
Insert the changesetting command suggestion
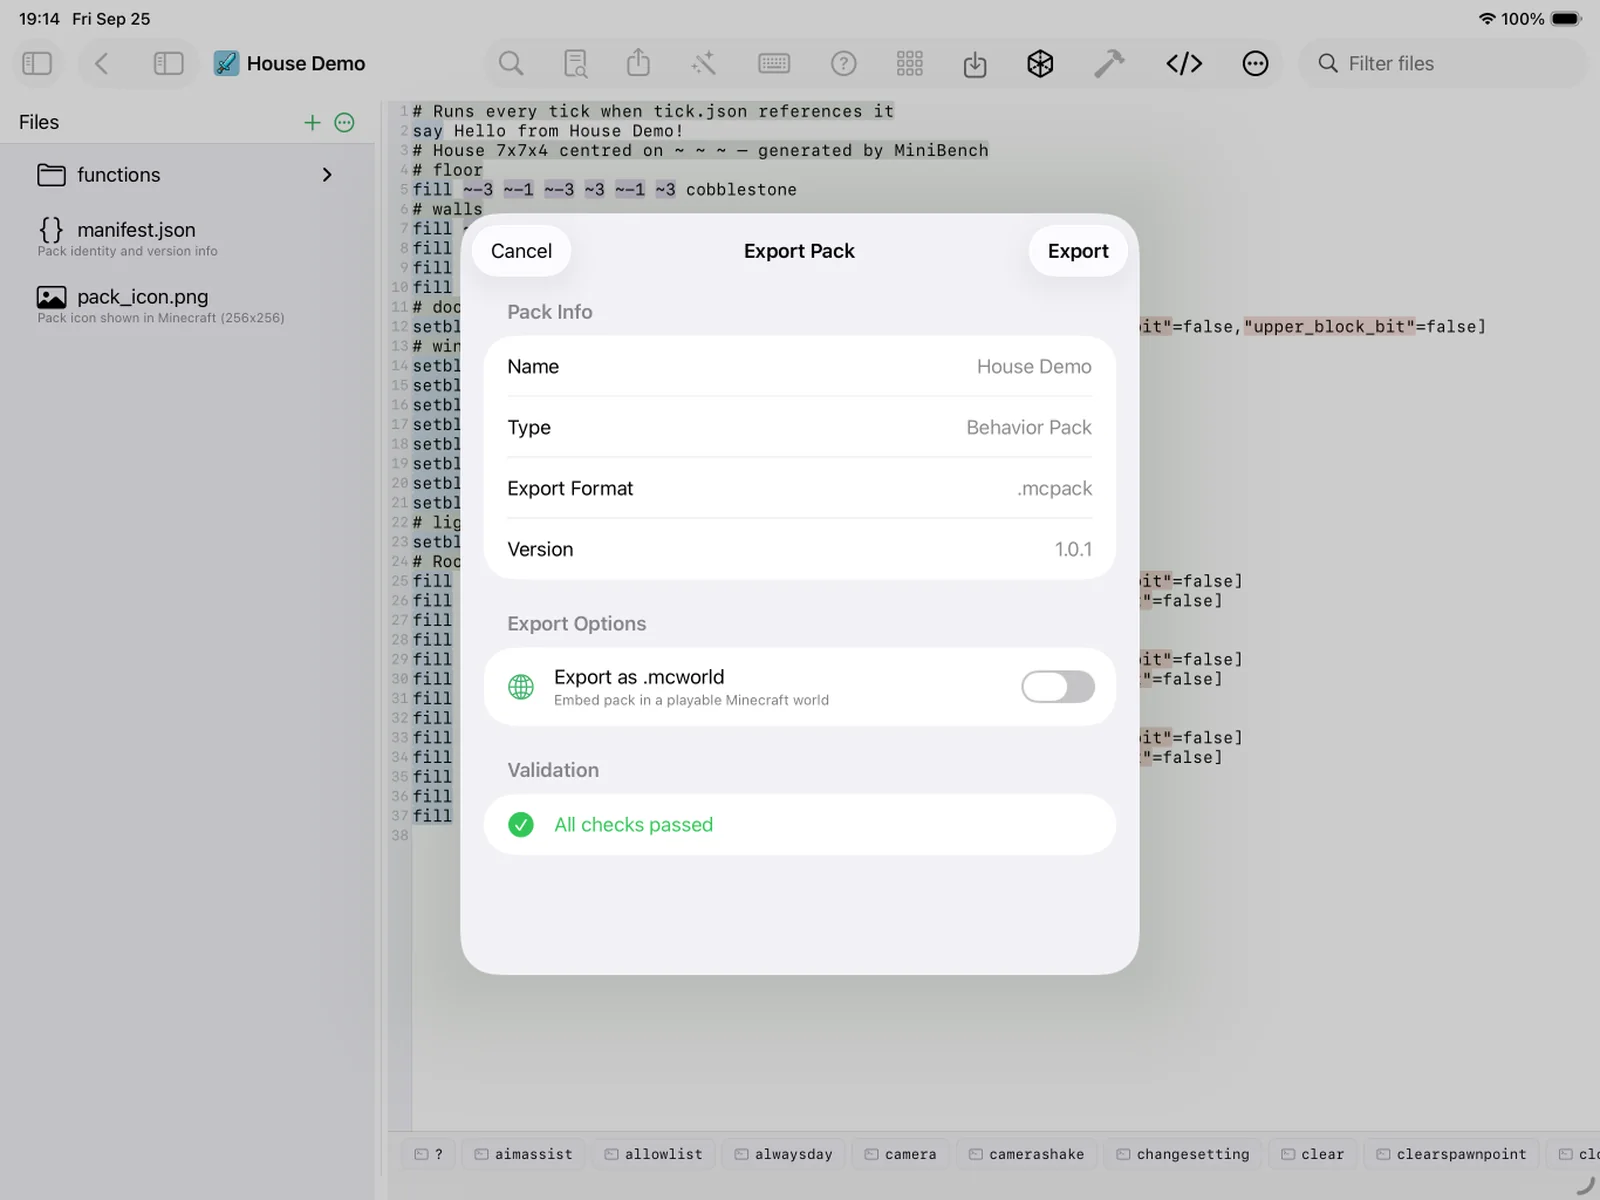pyautogui.click(x=1183, y=1154)
